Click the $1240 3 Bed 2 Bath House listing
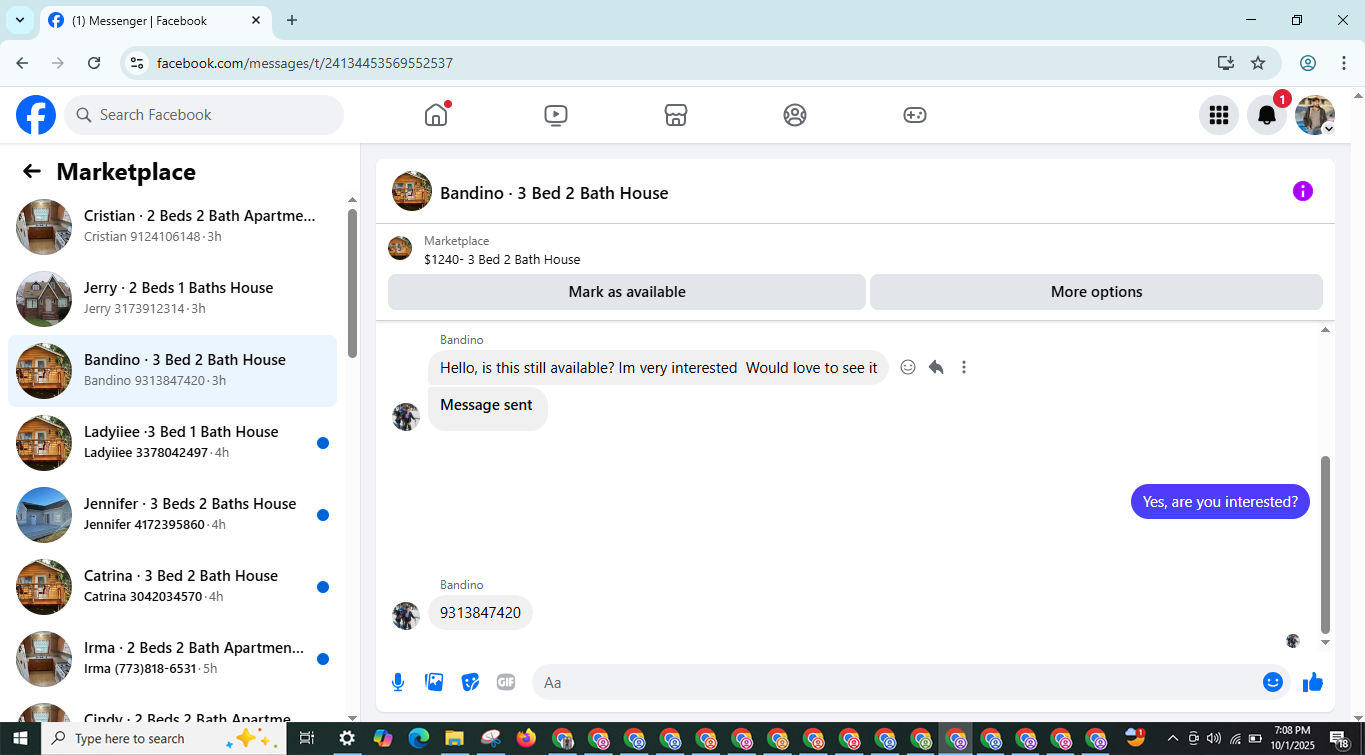This screenshot has width=1365, height=755. (502, 260)
